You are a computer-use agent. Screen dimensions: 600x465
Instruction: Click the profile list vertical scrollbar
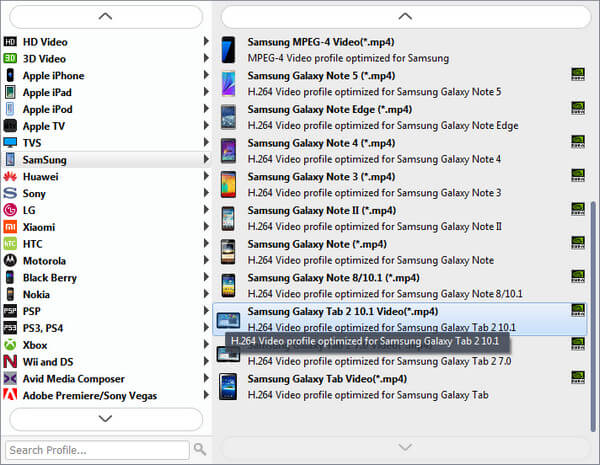tap(593, 316)
